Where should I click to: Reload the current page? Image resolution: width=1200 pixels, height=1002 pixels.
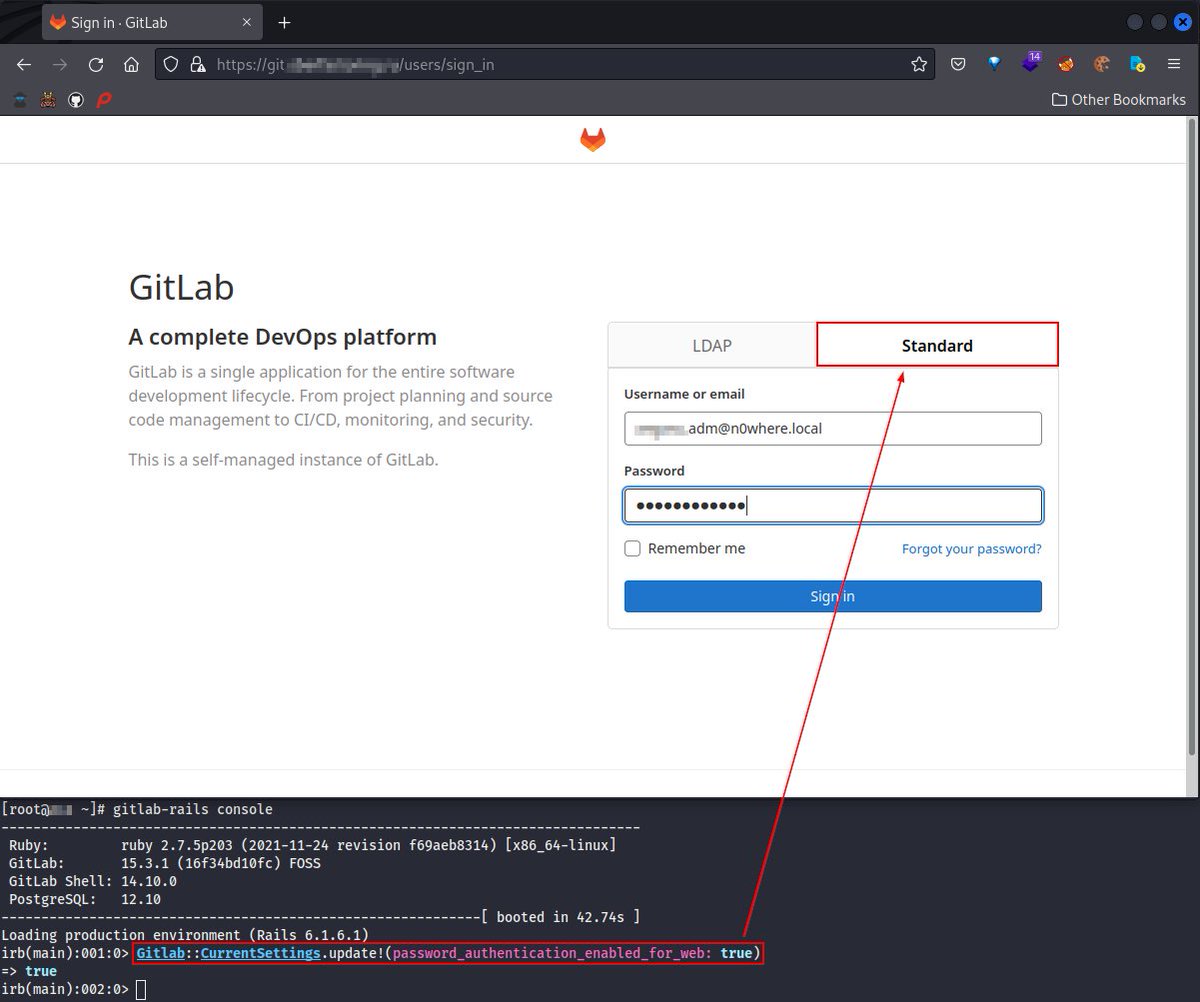[x=96, y=65]
